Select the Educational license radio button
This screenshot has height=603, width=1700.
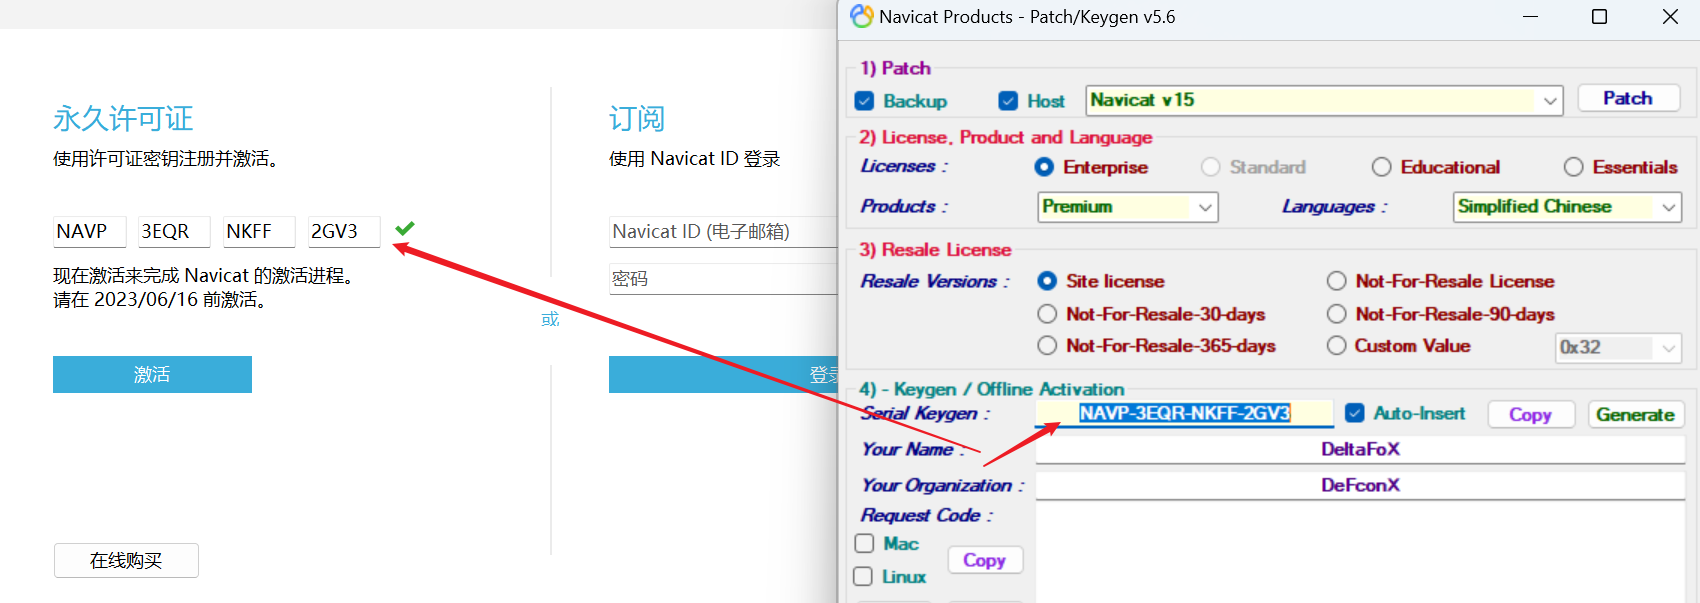[x=1382, y=167]
